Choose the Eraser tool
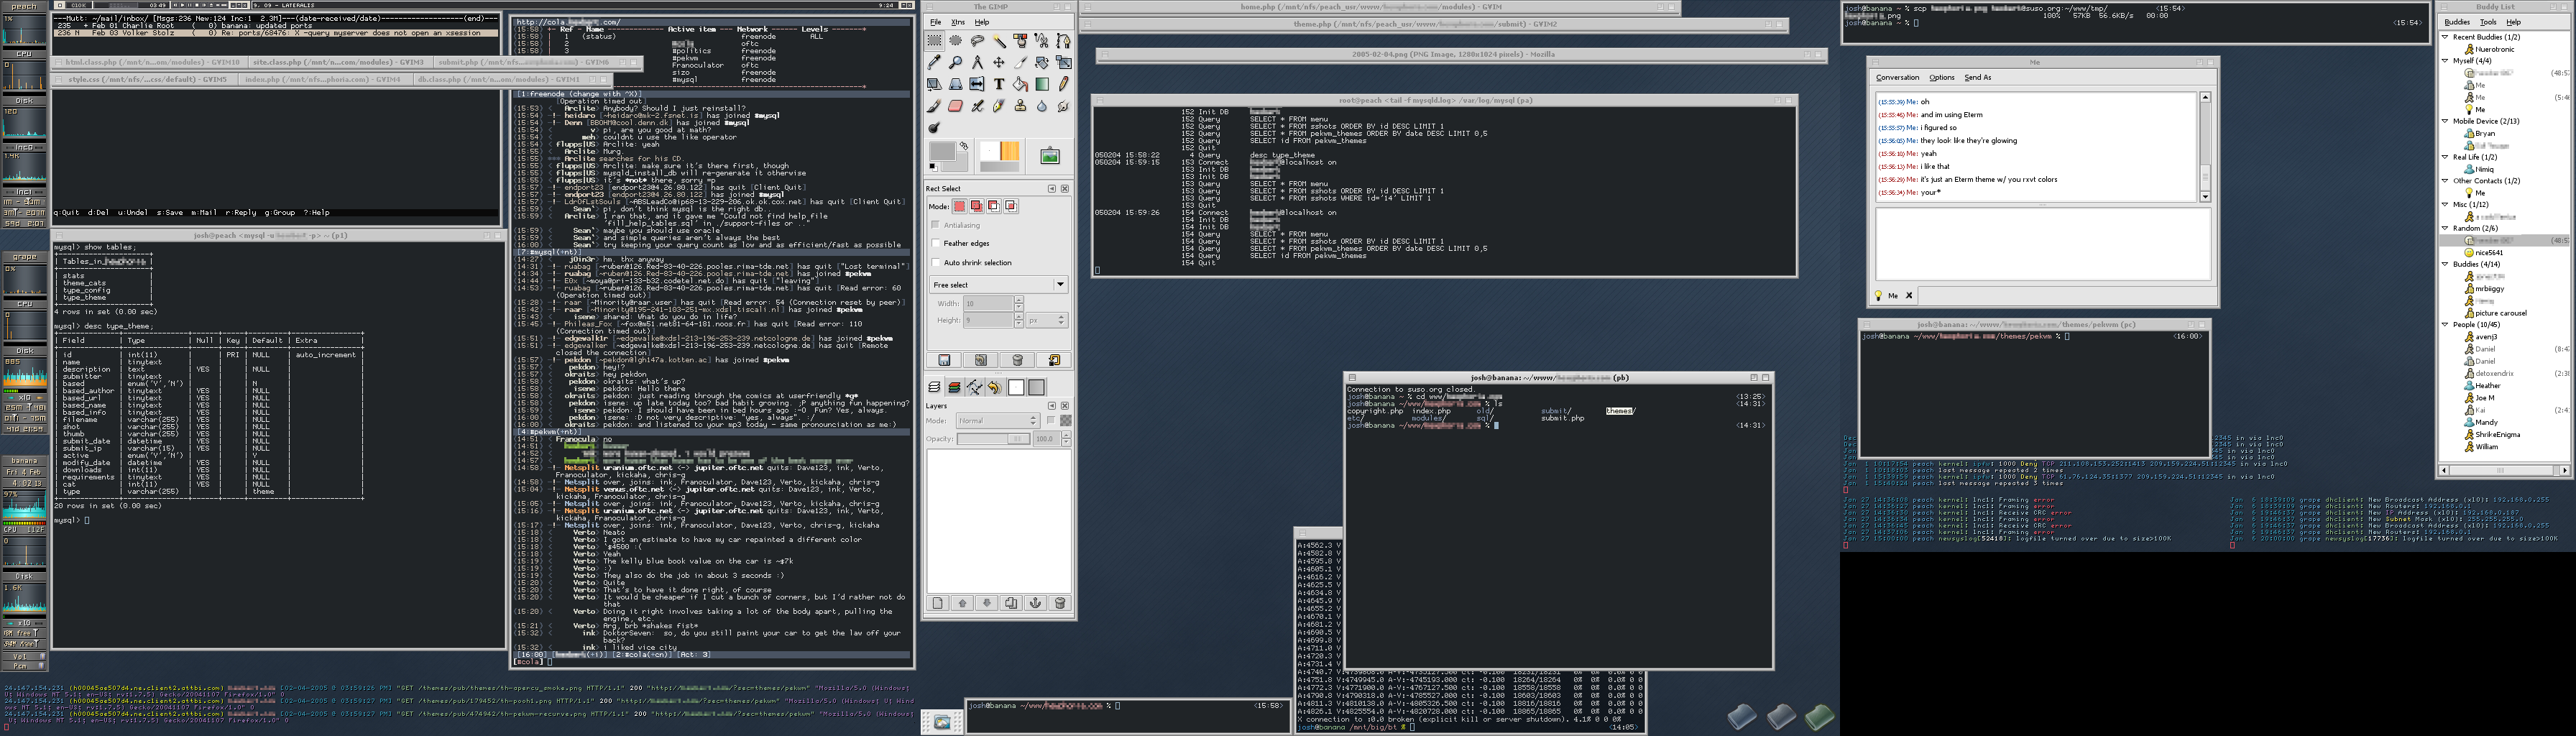The image size is (2576, 736). point(956,106)
